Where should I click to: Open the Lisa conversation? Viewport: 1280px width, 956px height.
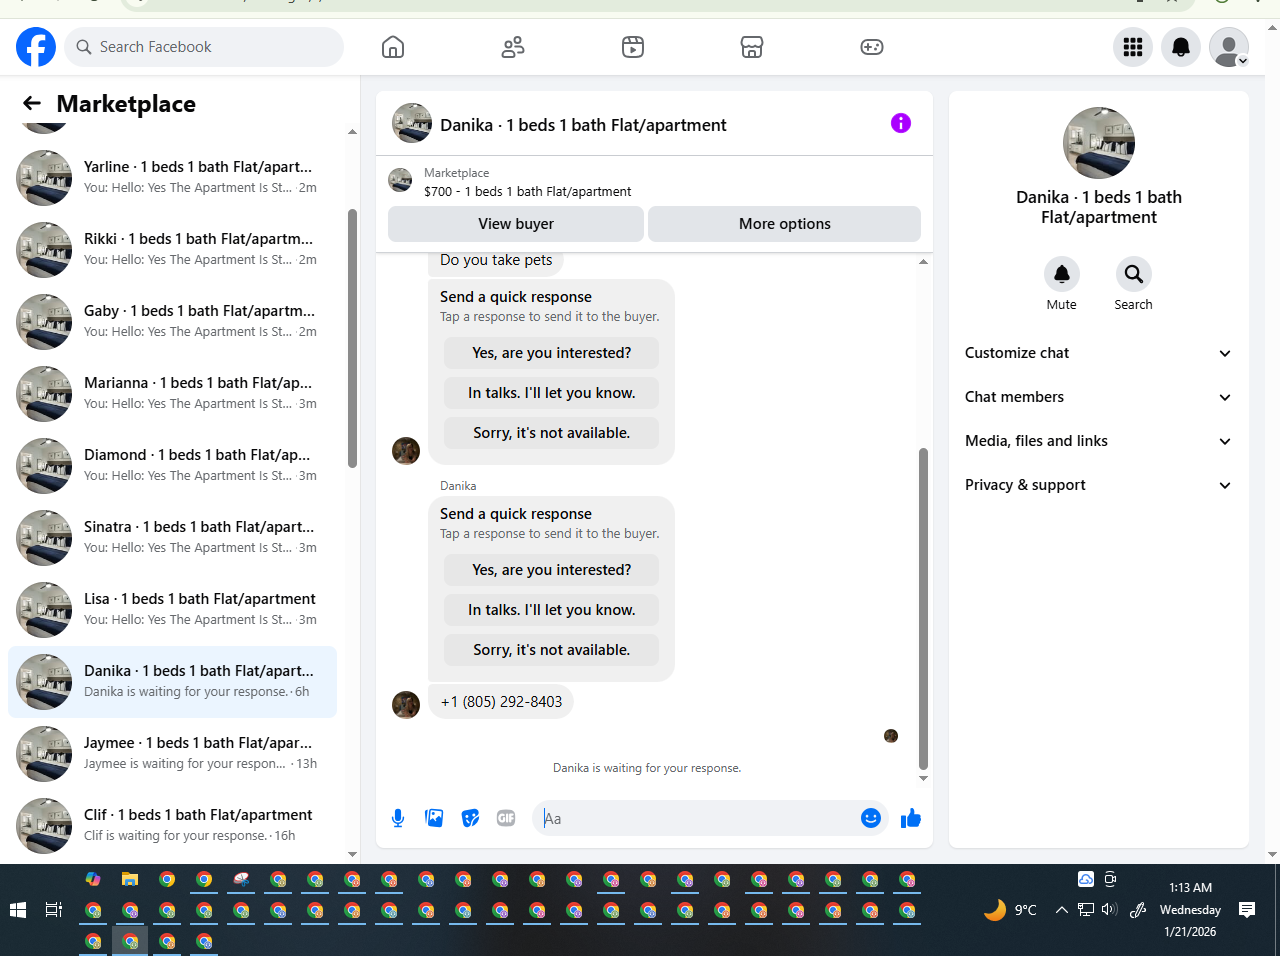[172, 610]
